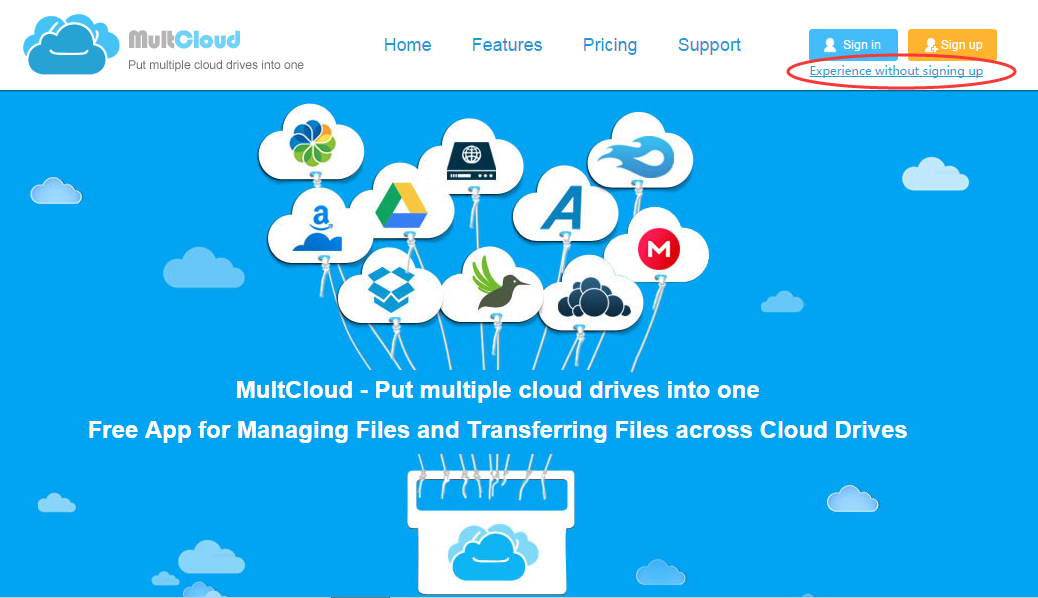Viewport: 1038px width, 598px height.
Task: Select the Google Drive cloud icon
Action: click(401, 205)
